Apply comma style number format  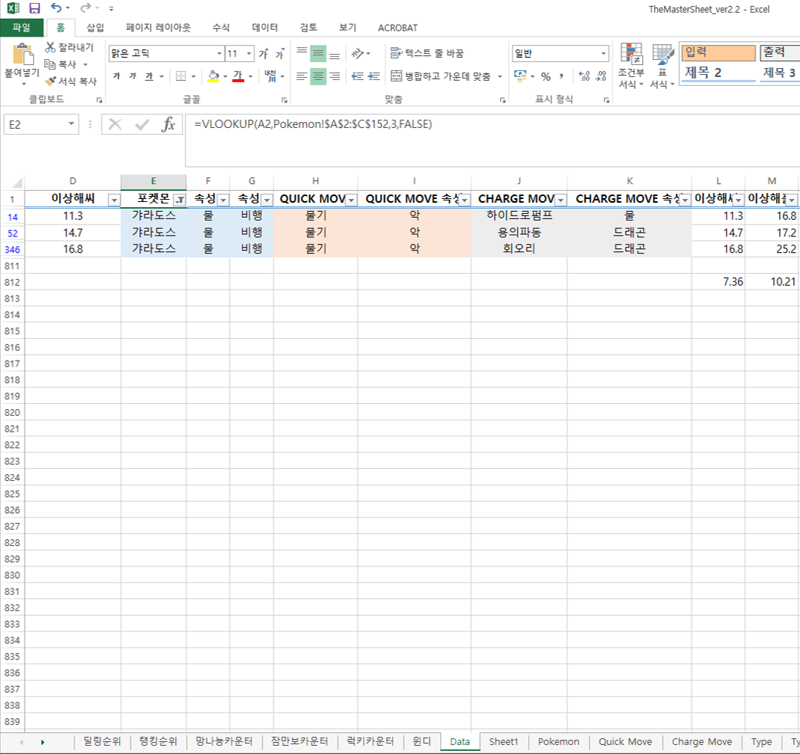[561, 77]
